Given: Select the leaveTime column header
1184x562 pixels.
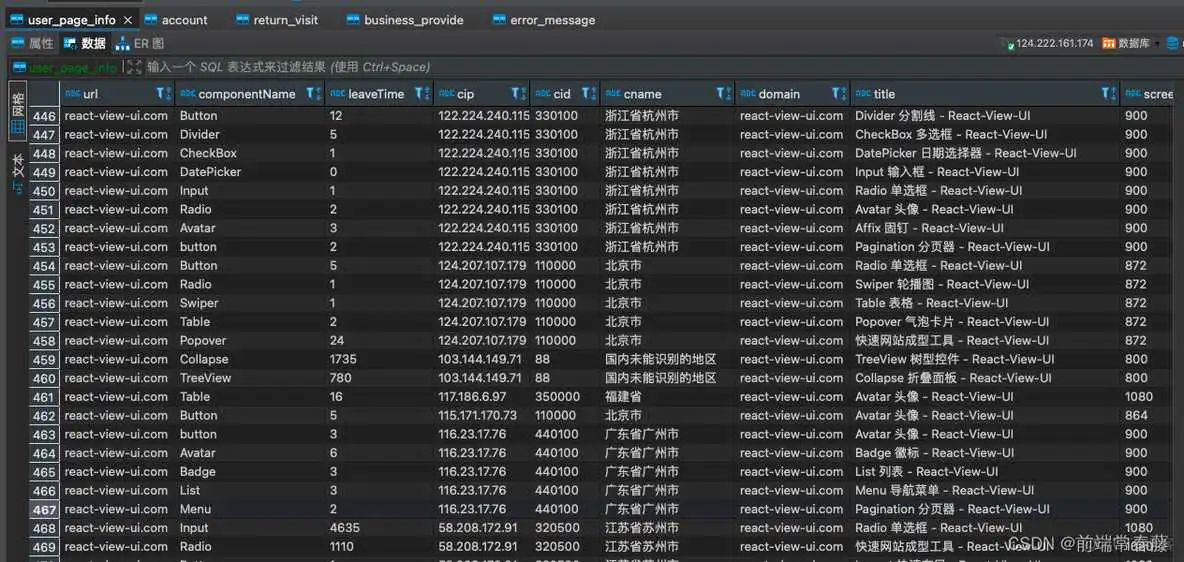Looking at the screenshot, I should (x=379, y=94).
